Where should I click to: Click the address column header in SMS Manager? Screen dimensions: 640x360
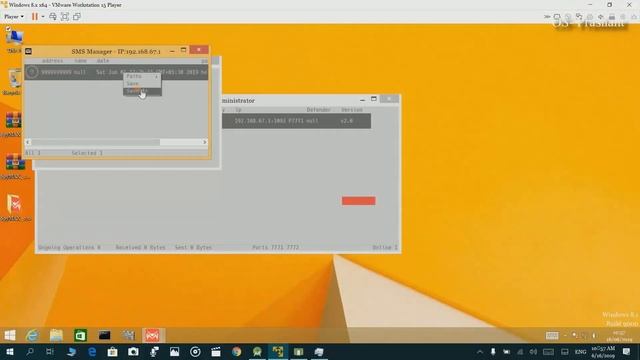click(53, 61)
